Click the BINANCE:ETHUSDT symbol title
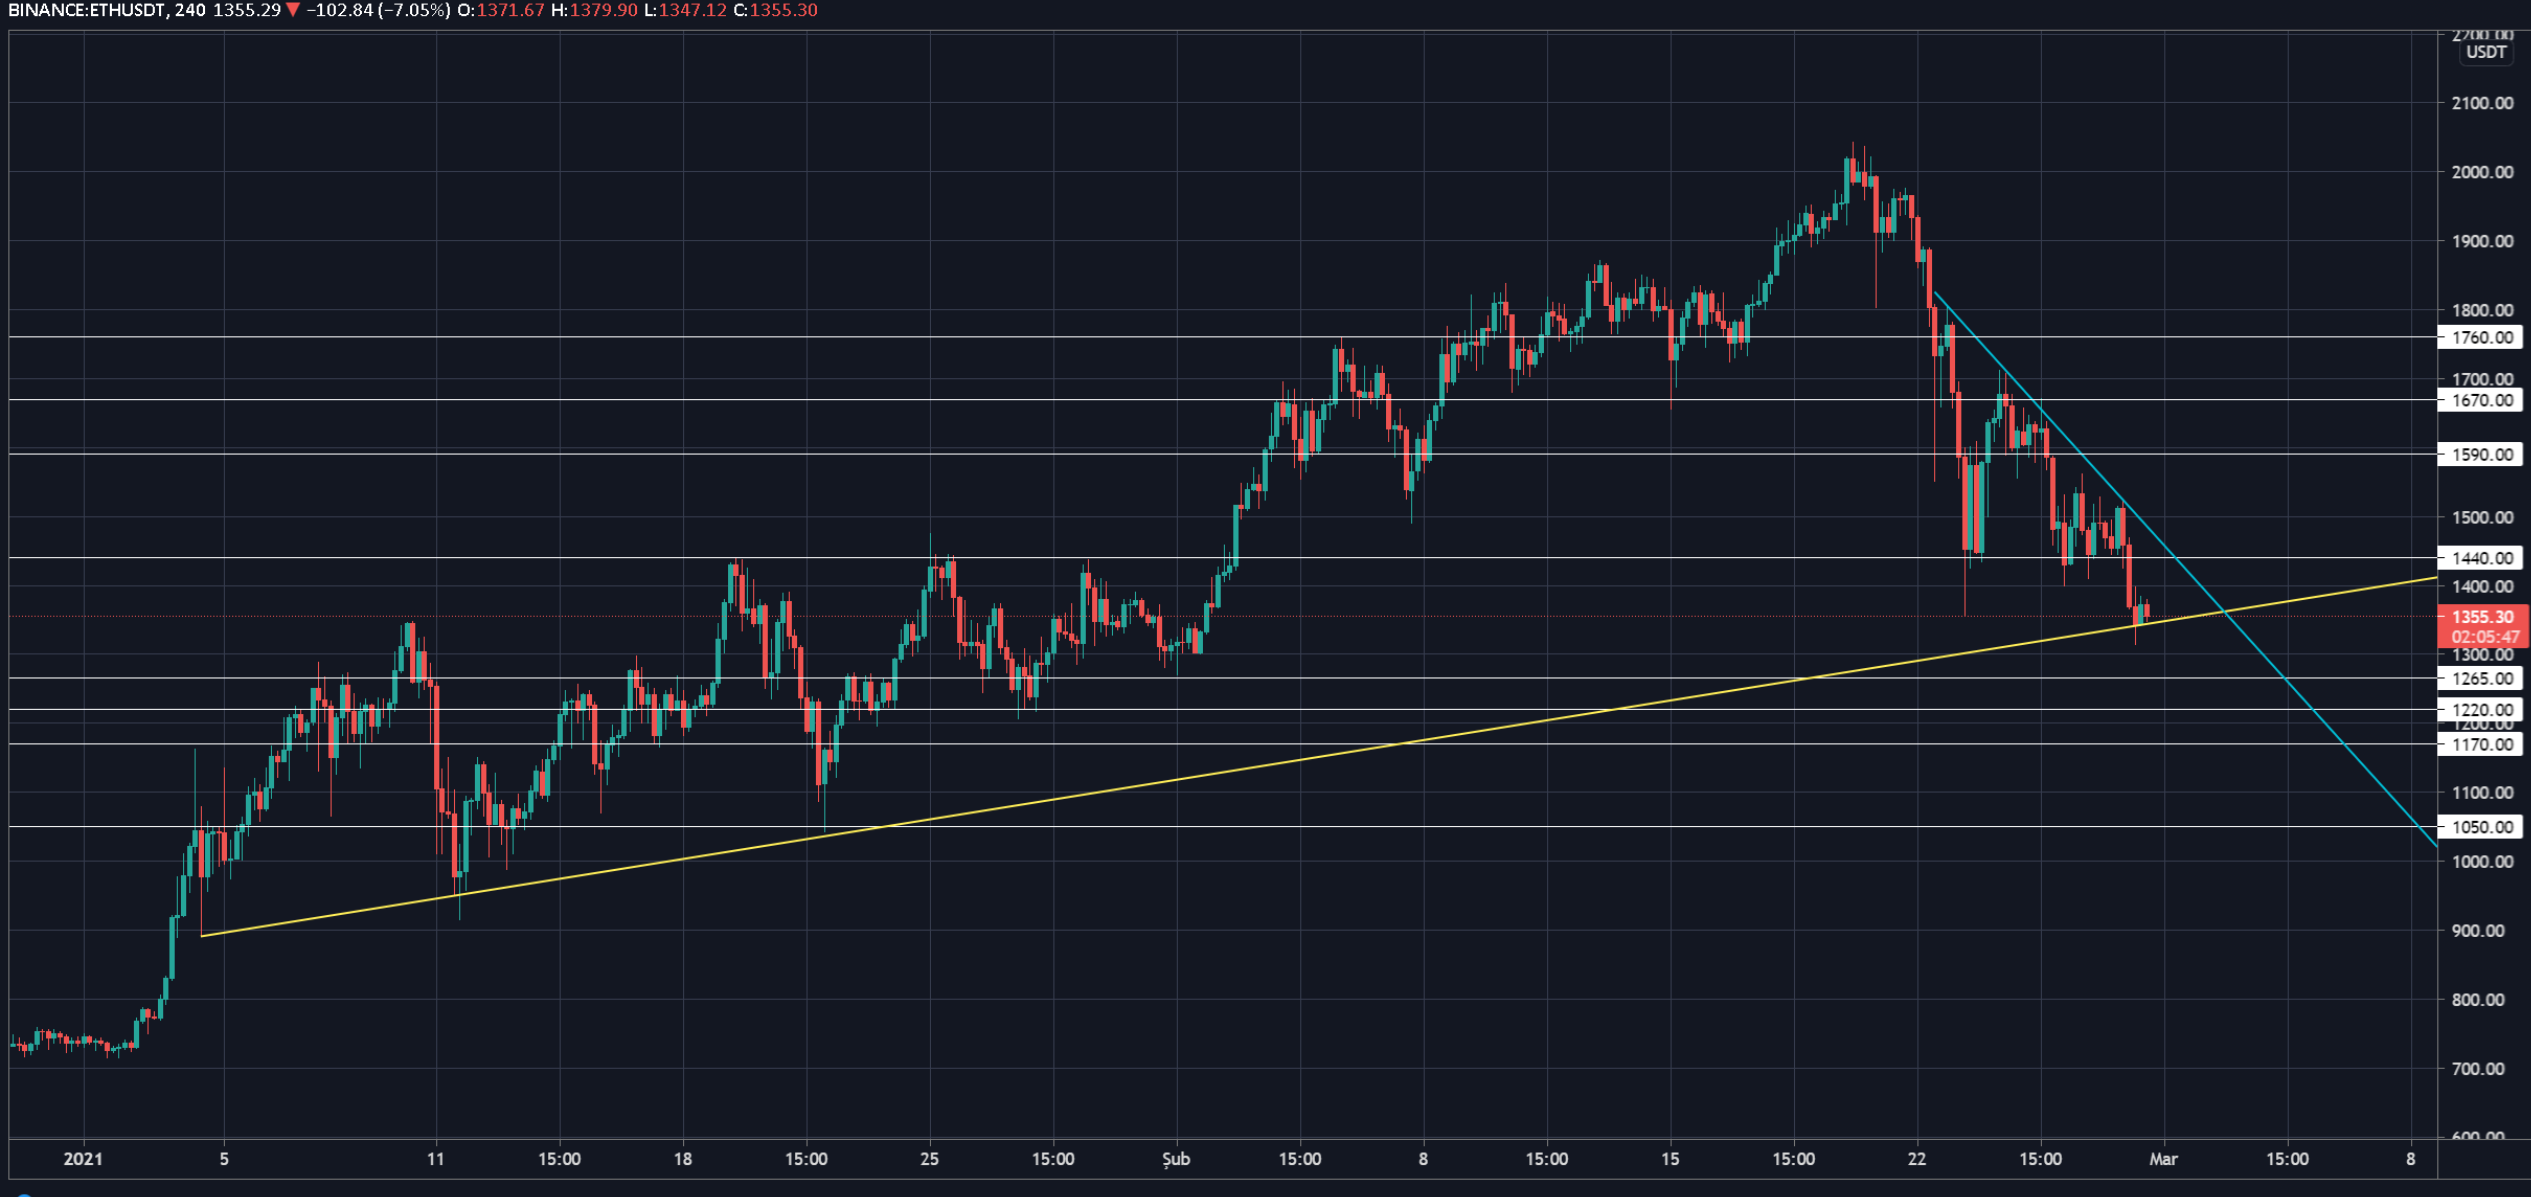 [85, 11]
